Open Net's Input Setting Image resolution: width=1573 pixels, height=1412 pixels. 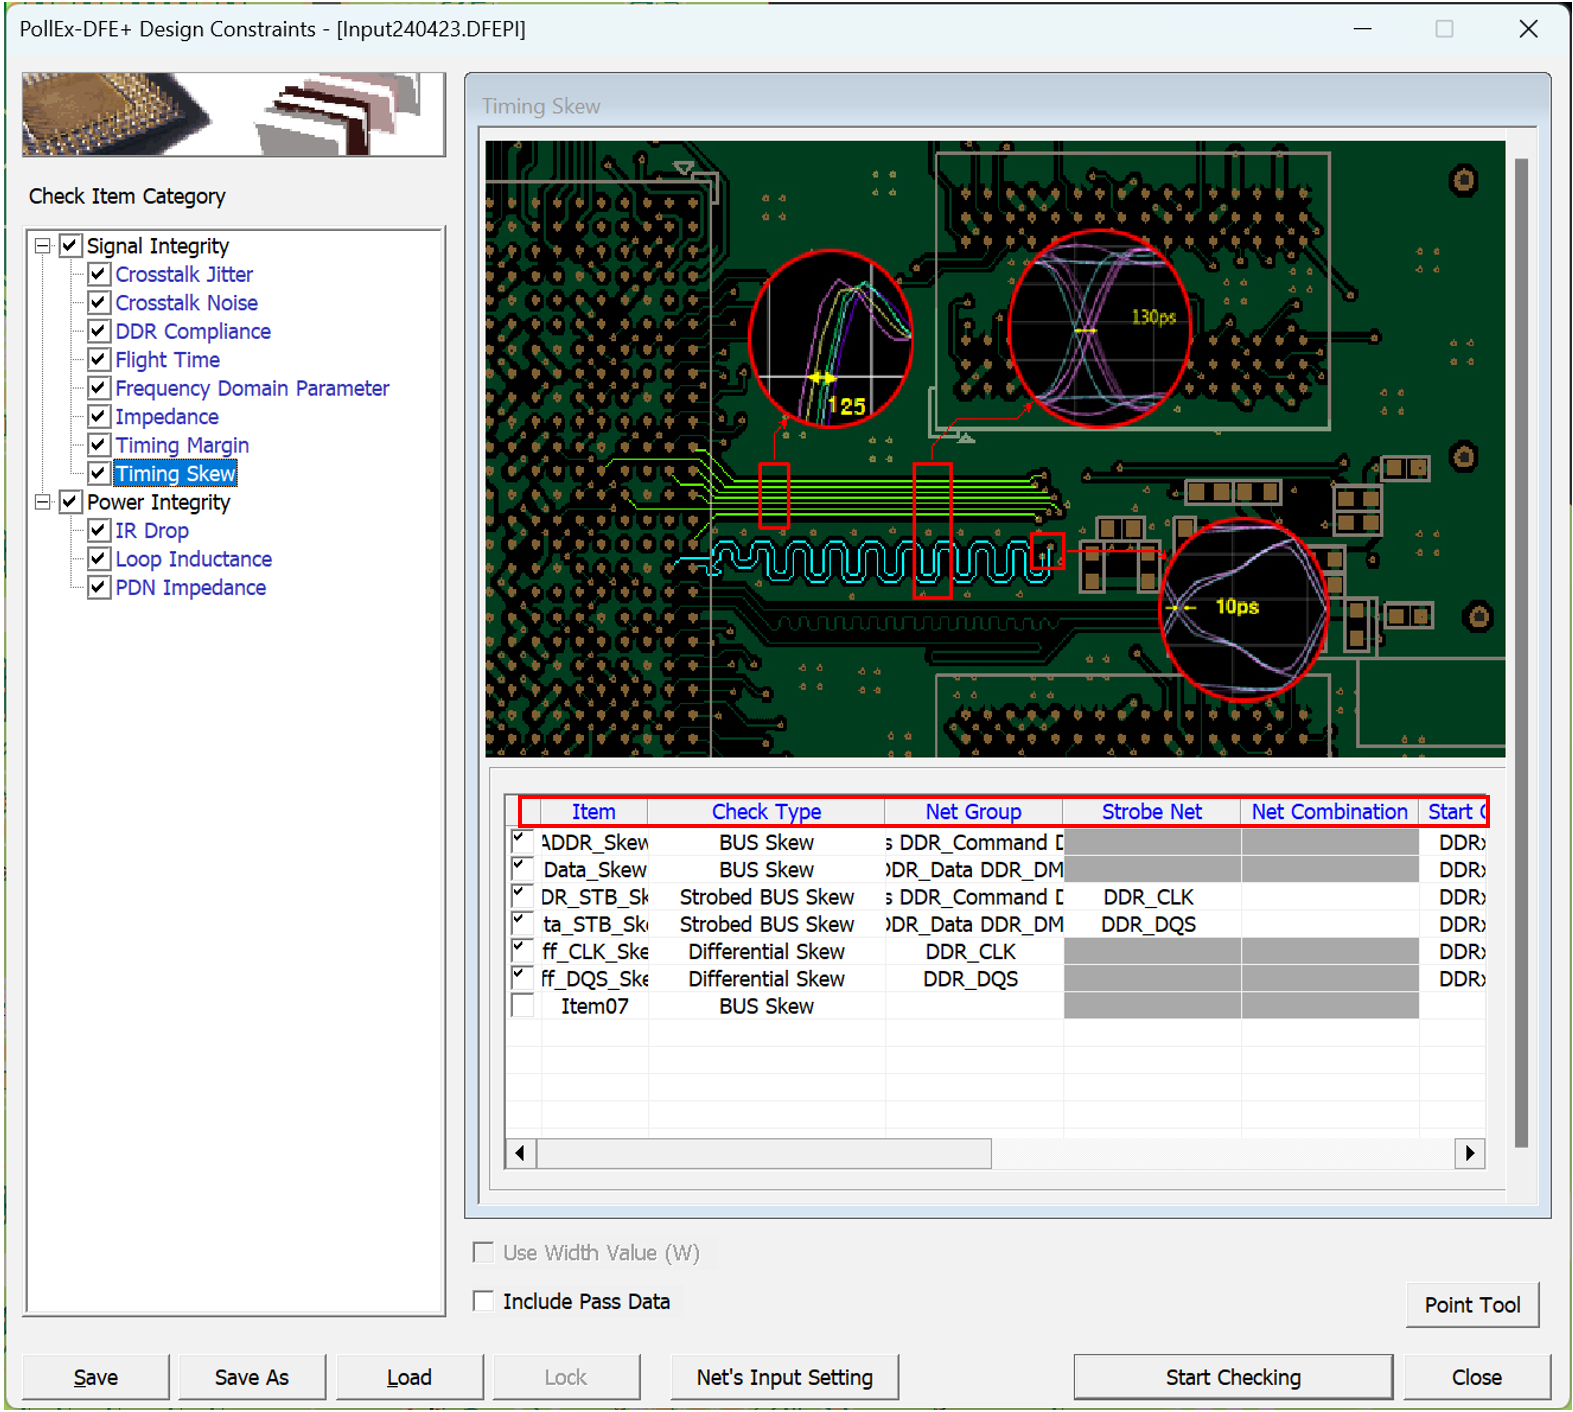784,1377
